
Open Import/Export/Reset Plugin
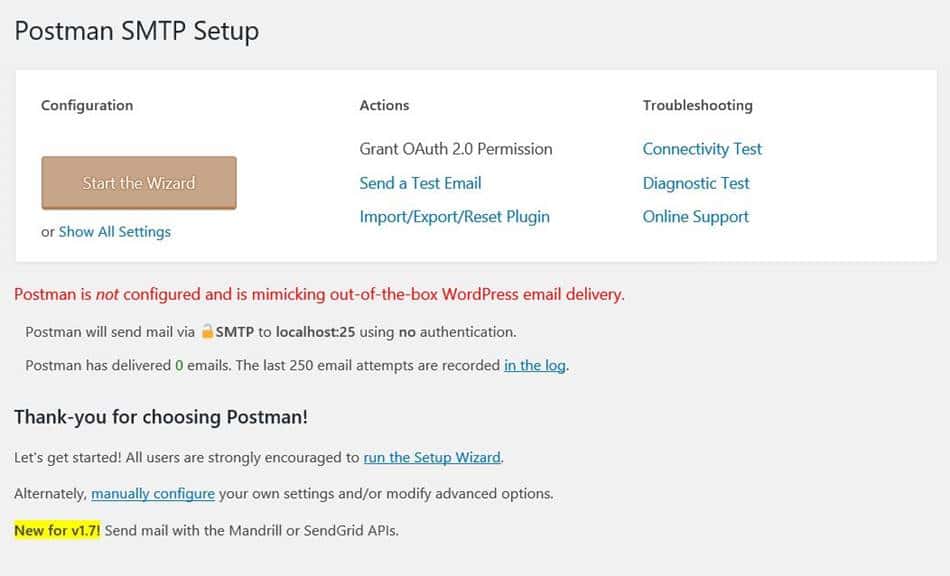pos(455,217)
